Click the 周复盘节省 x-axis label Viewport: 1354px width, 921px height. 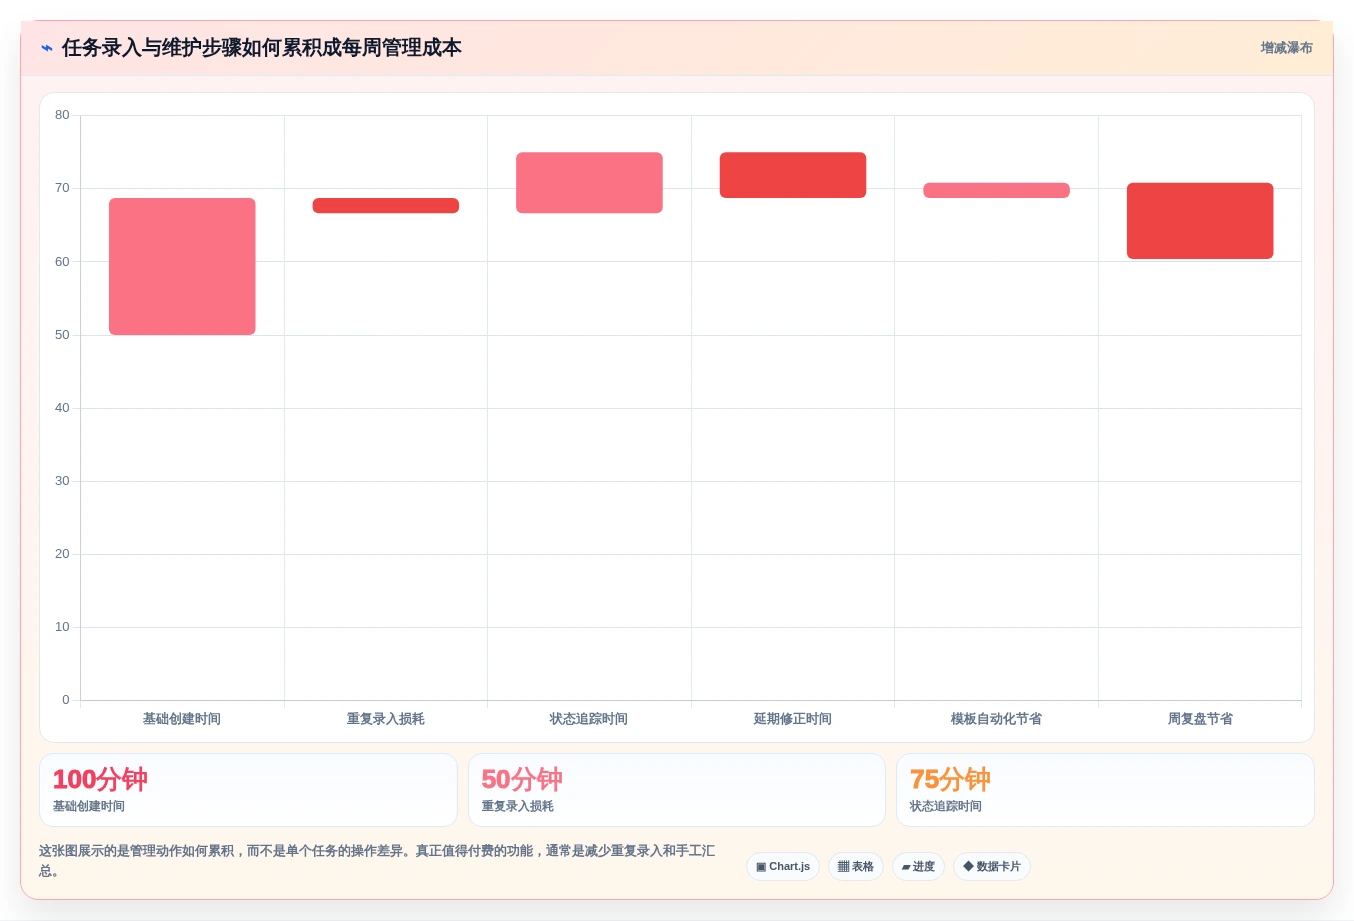click(1200, 719)
